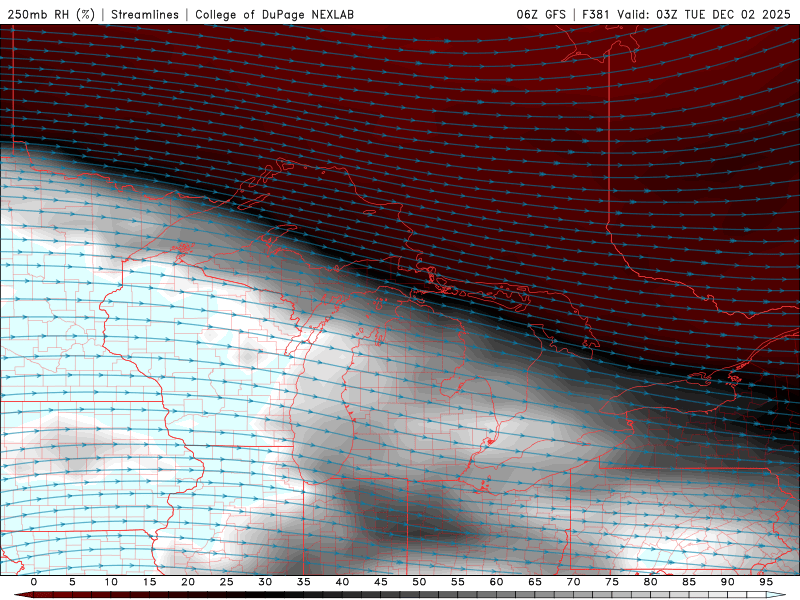Click the colorbar value label '70'

(x=573, y=582)
